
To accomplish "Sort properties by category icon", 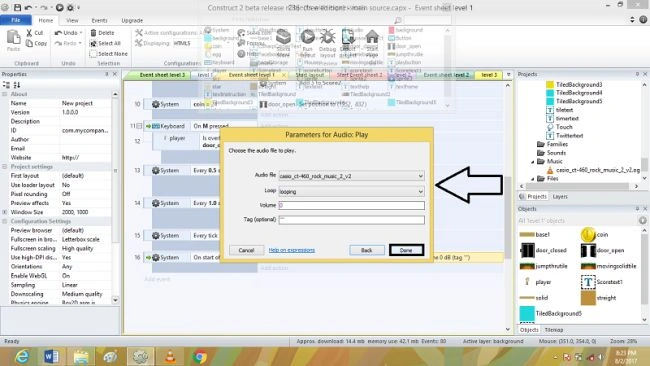I will (6, 85).
